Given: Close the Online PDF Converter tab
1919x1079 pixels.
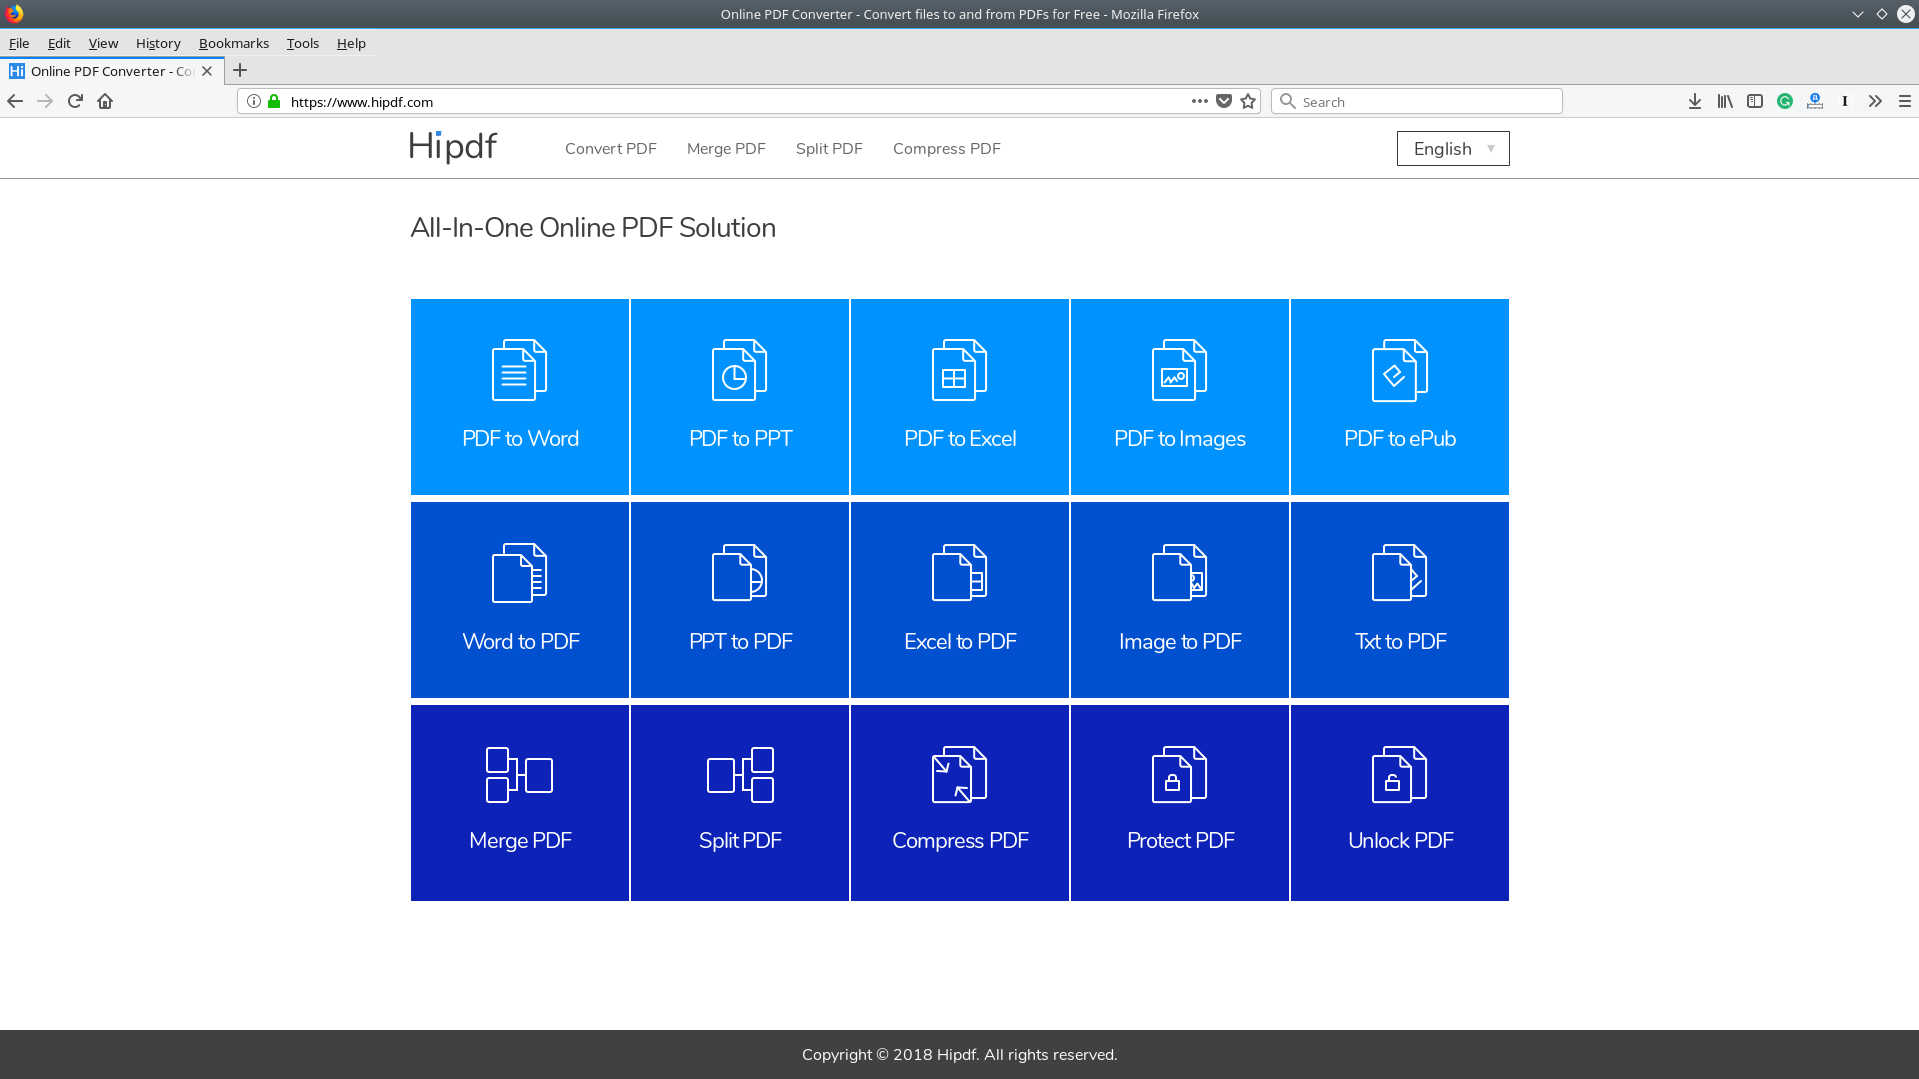Looking at the screenshot, I should tap(207, 71).
